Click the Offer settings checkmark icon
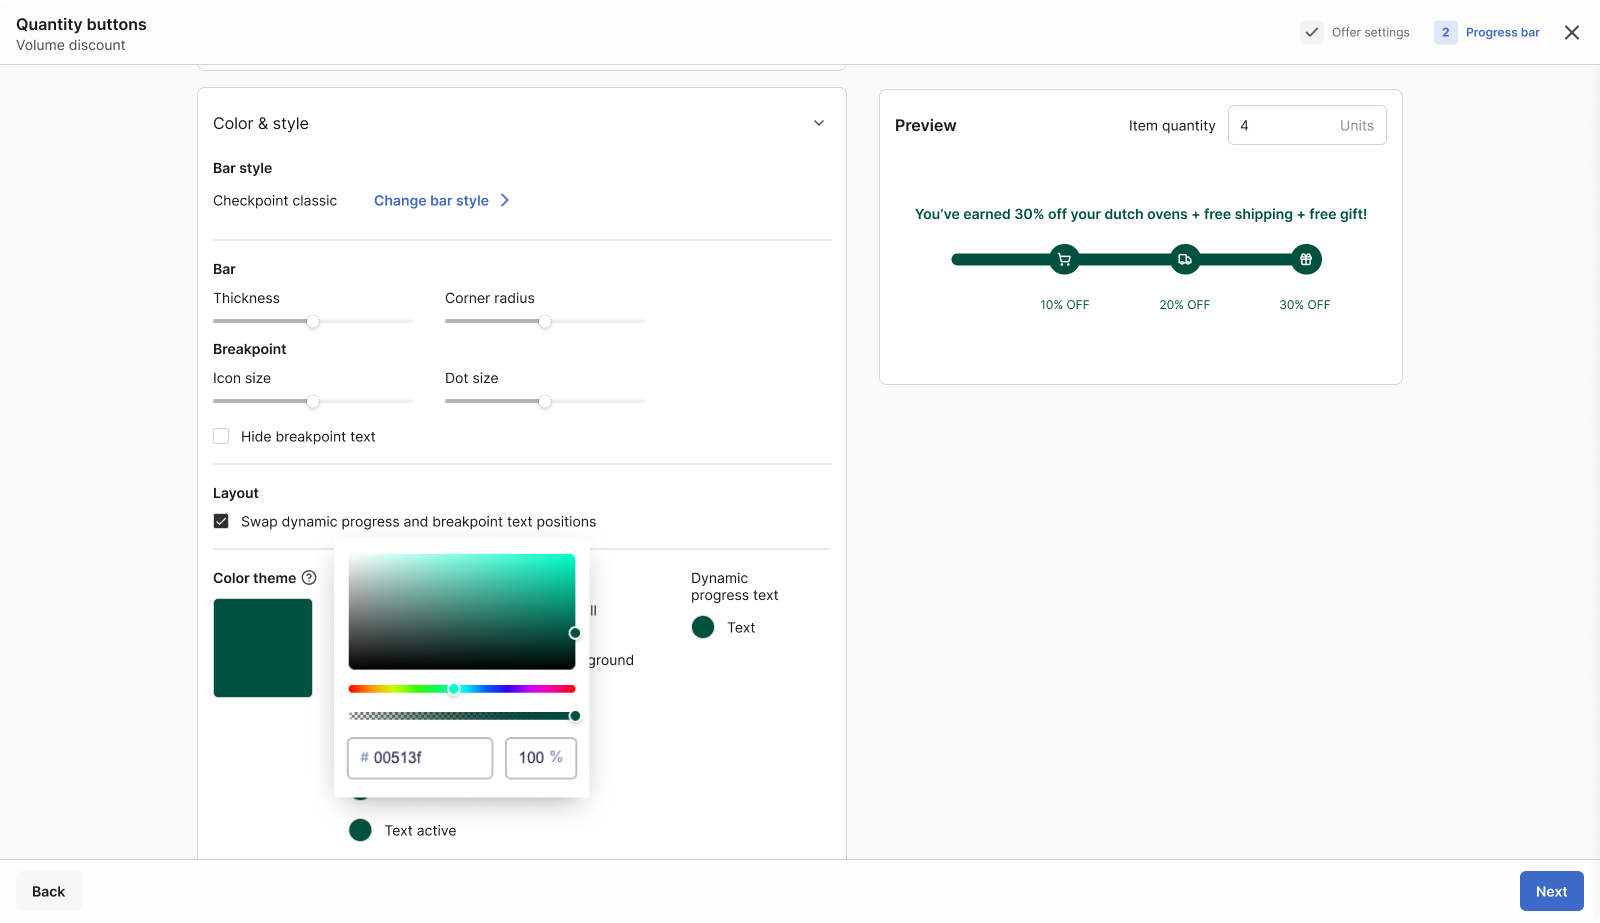This screenshot has width=1600, height=923. (1312, 33)
